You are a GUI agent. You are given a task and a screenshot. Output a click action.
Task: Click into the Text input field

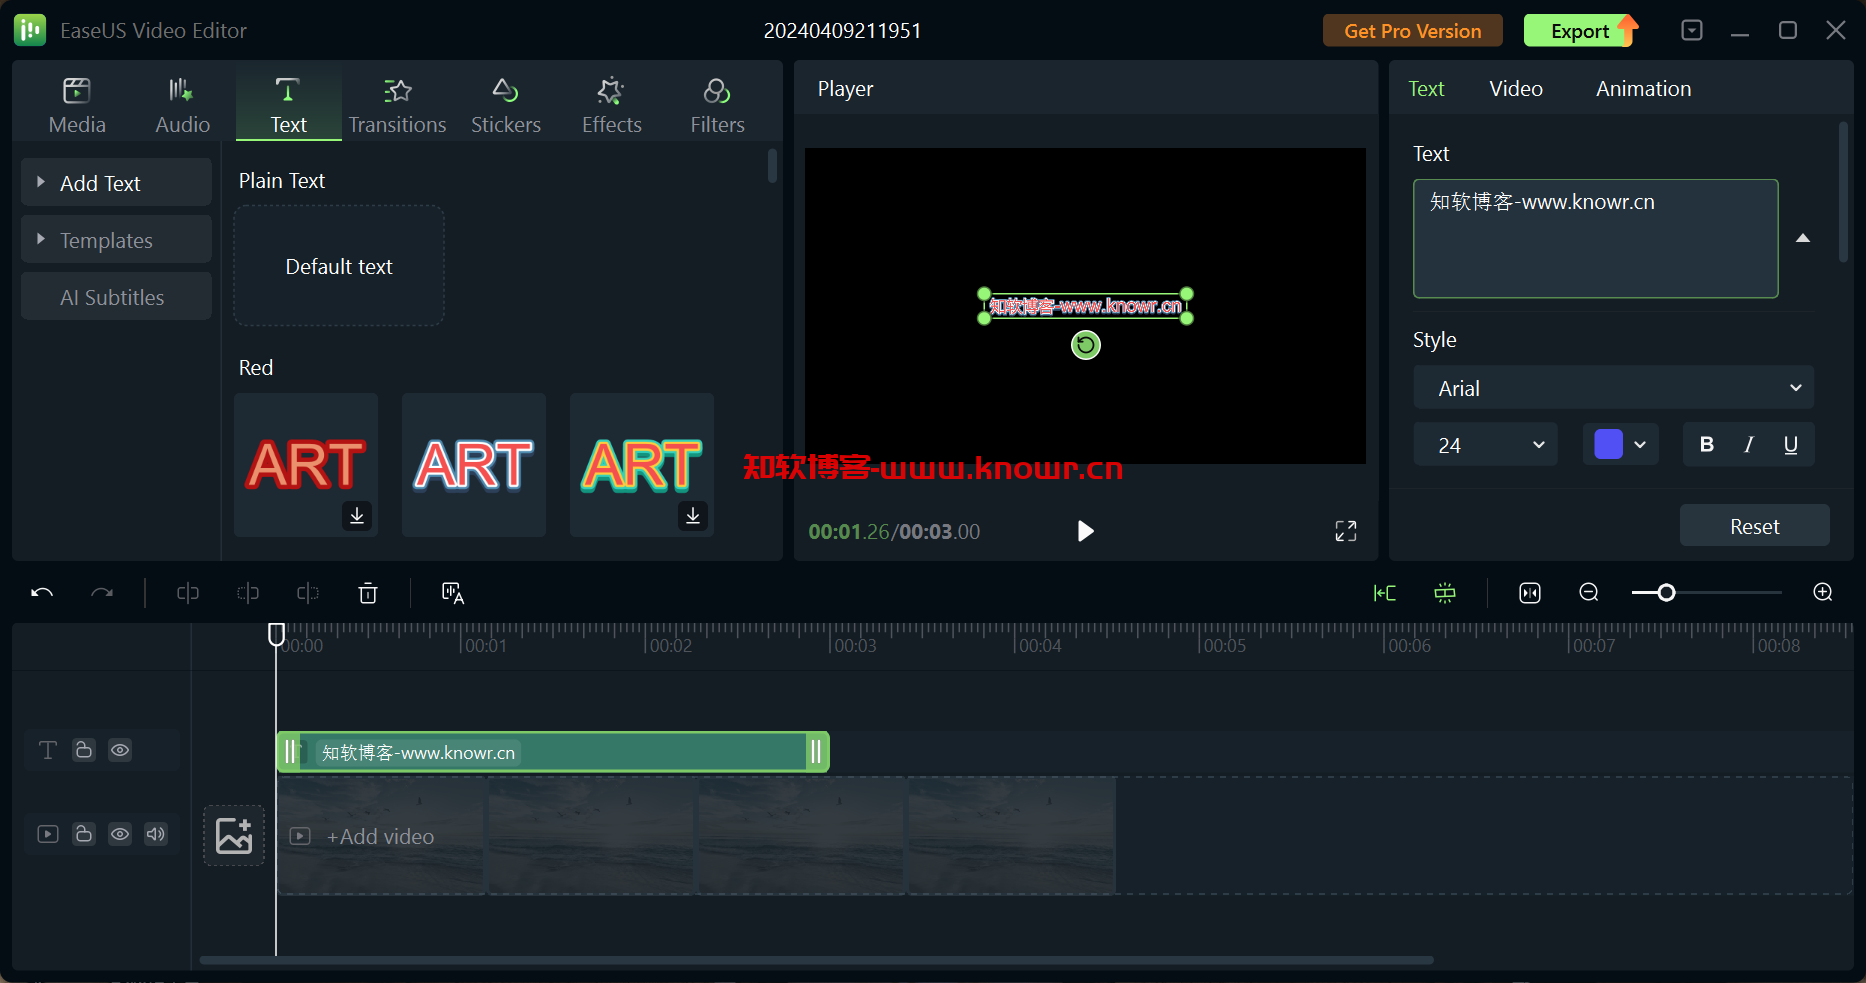[x=1595, y=239]
